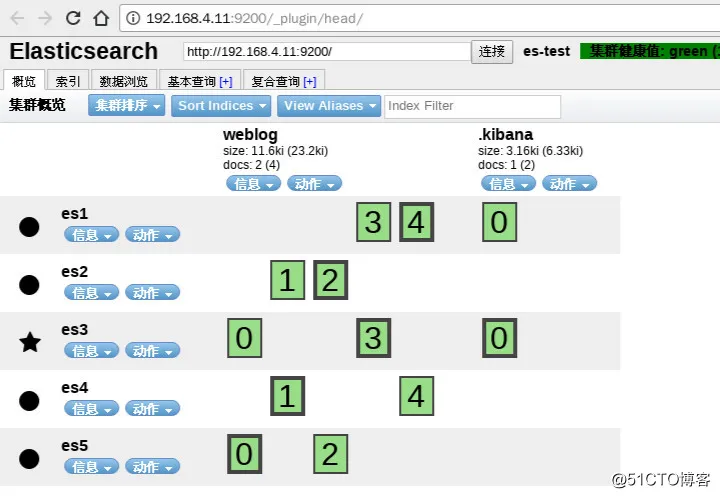720x498 pixels.
Task: Add new 基本查询 tab with [+]
Action: click(x=226, y=82)
